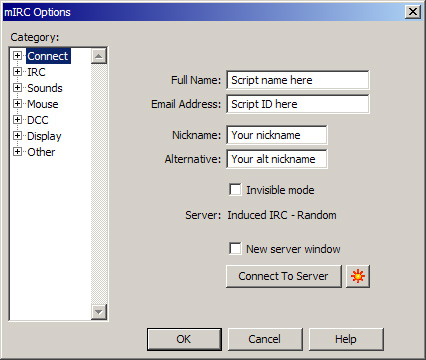Click the Connect To Server button
Screen dimensions: 426x360
click(x=284, y=276)
